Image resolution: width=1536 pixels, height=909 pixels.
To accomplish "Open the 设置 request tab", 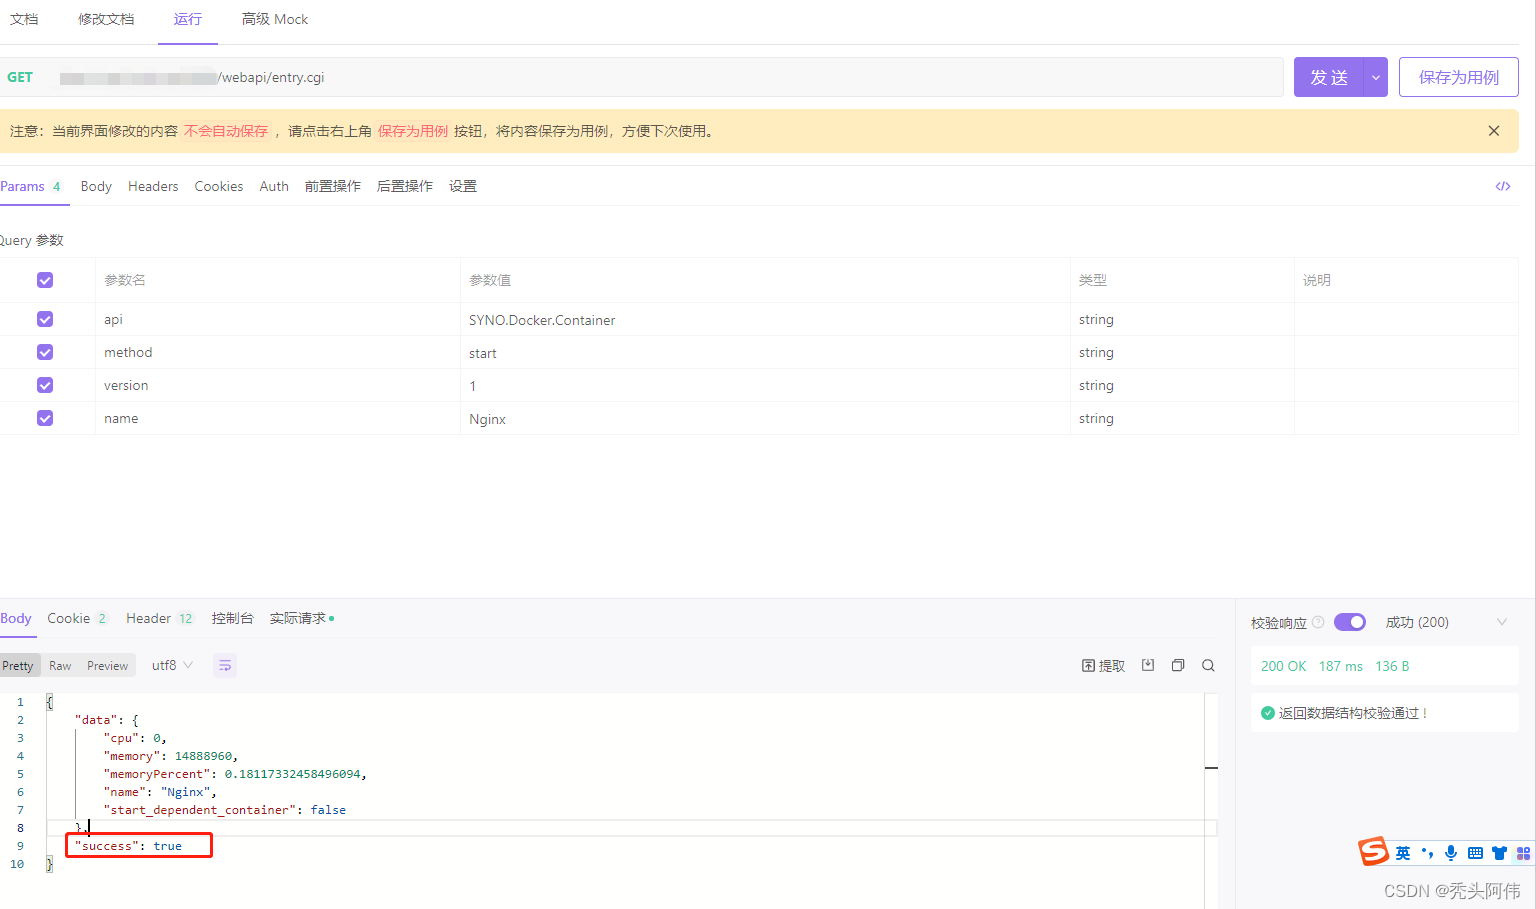I will tap(463, 186).
